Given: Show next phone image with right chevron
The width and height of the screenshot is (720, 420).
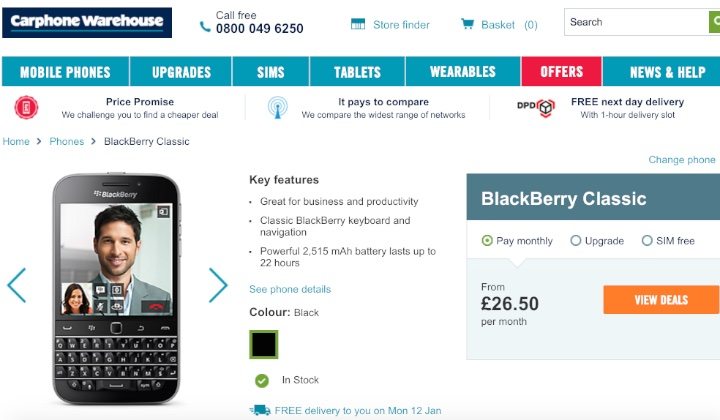Looking at the screenshot, I should (x=218, y=285).
